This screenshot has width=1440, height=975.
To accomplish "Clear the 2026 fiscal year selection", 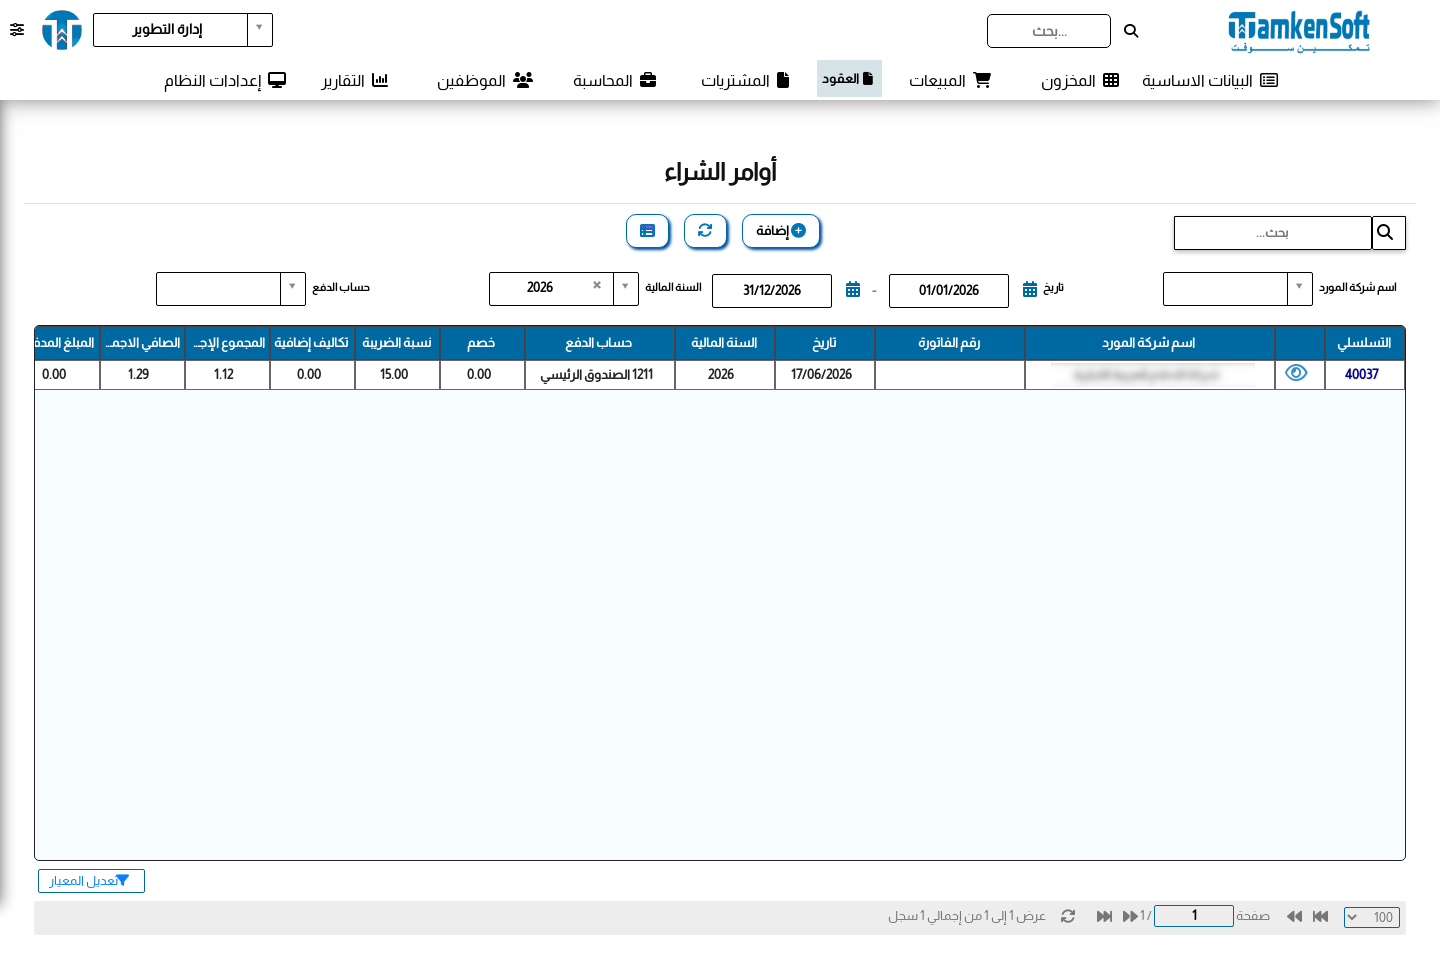I will (597, 286).
